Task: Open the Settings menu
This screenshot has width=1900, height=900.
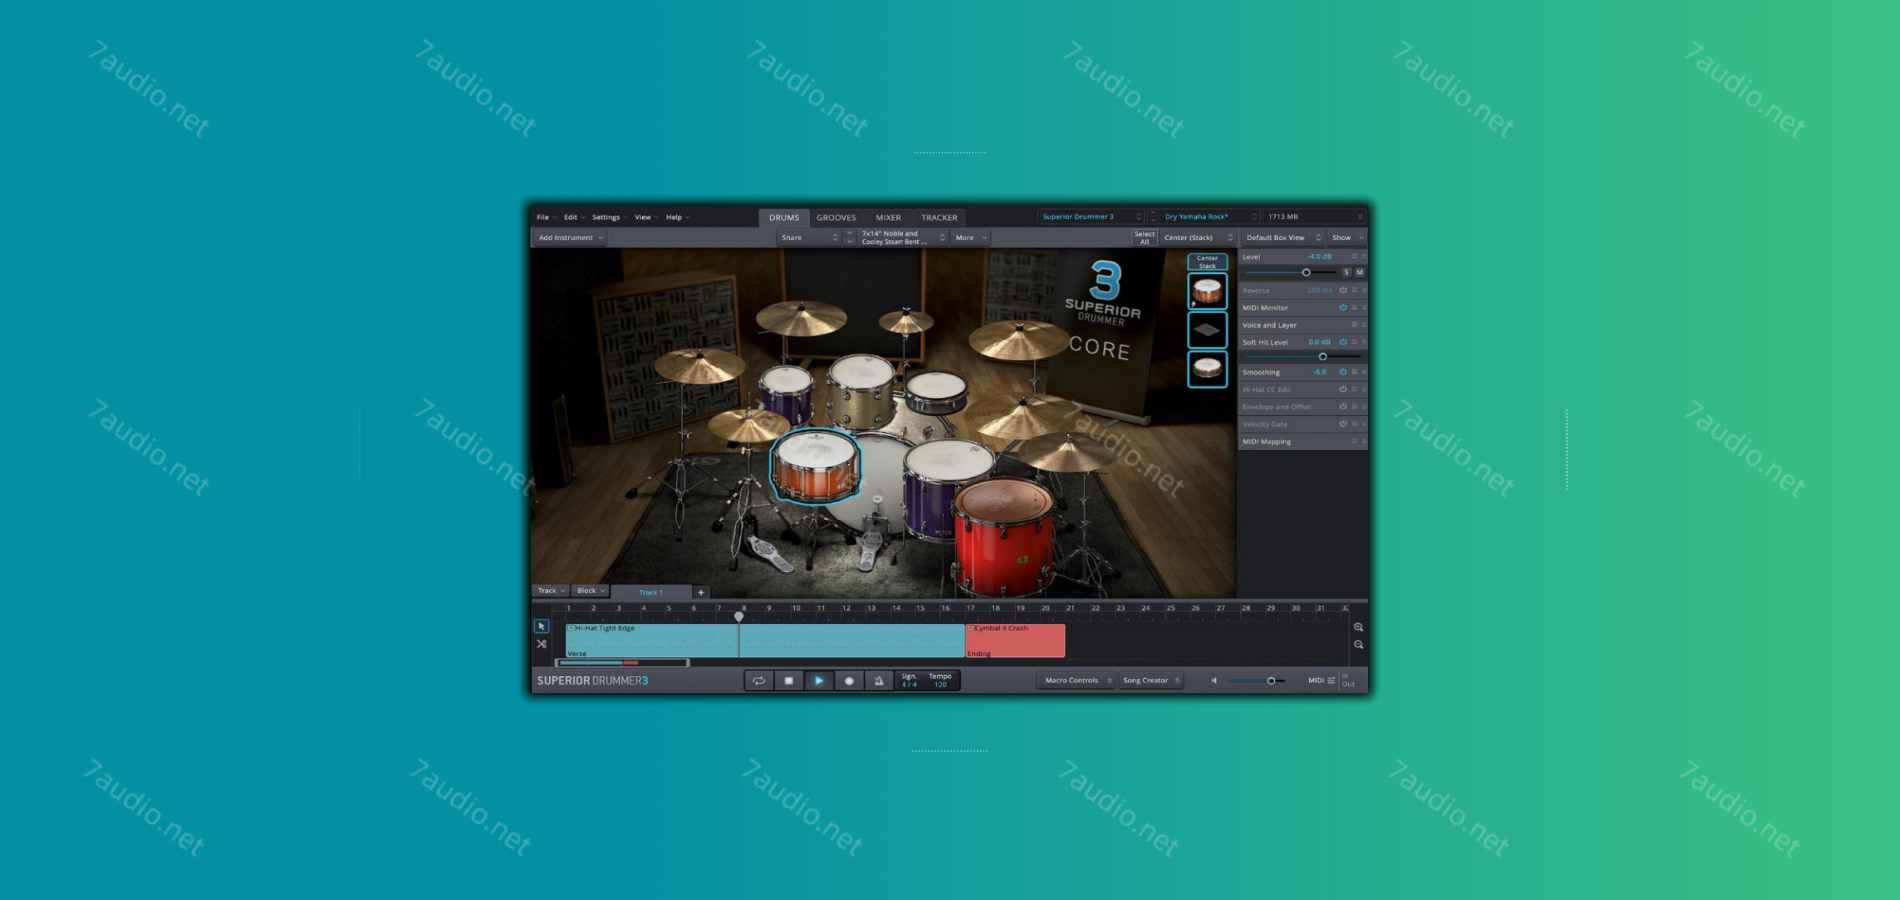Action: pyautogui.click(x=609, y=217)
